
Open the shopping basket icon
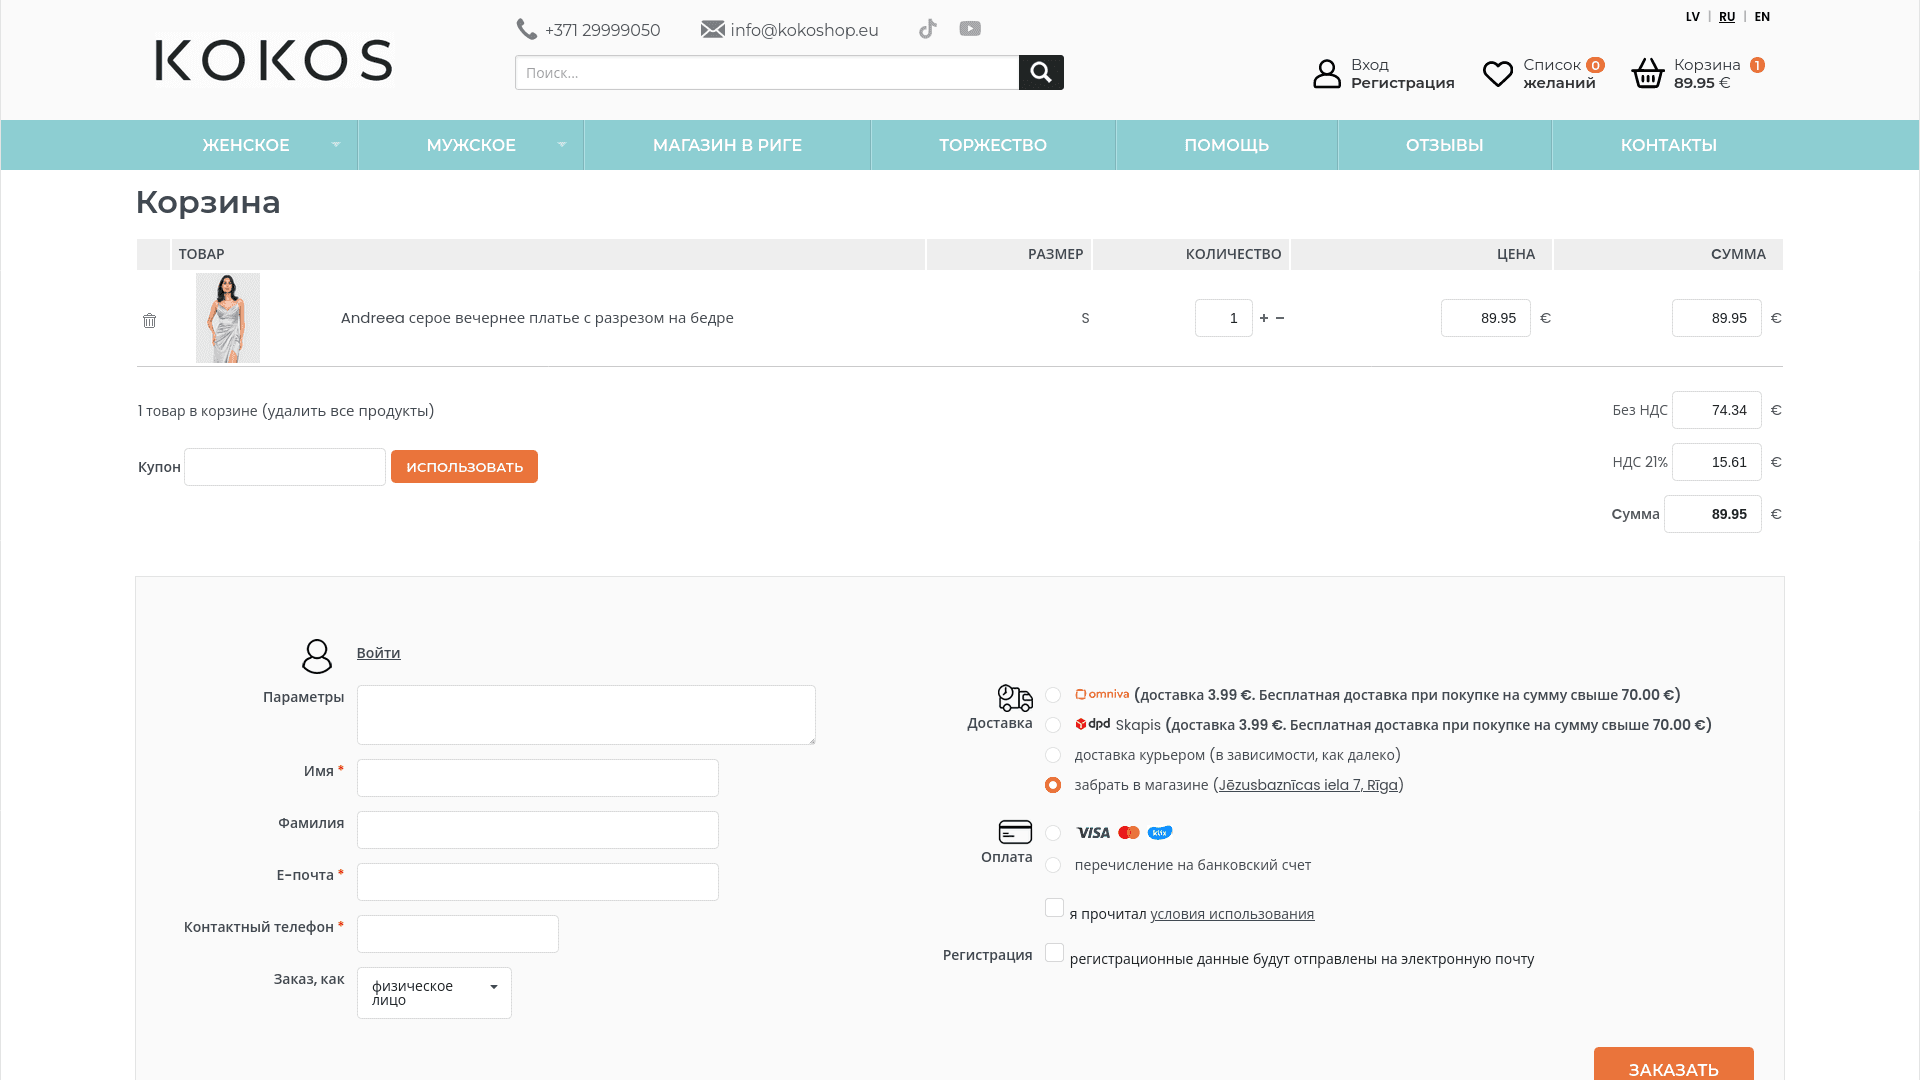click(x=1648, y=73)
